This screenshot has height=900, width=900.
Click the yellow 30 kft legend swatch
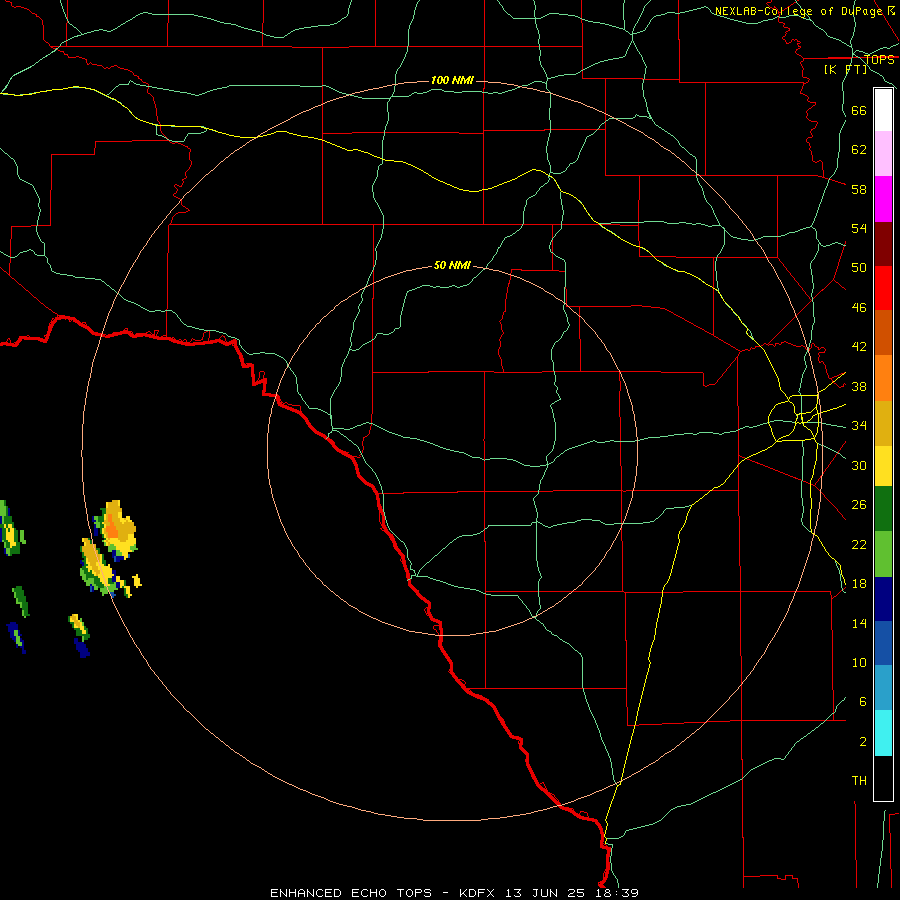point(883,466)
